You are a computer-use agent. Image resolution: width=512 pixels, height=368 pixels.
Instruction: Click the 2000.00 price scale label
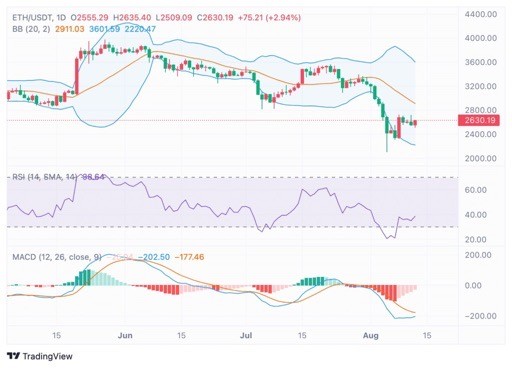481,158
